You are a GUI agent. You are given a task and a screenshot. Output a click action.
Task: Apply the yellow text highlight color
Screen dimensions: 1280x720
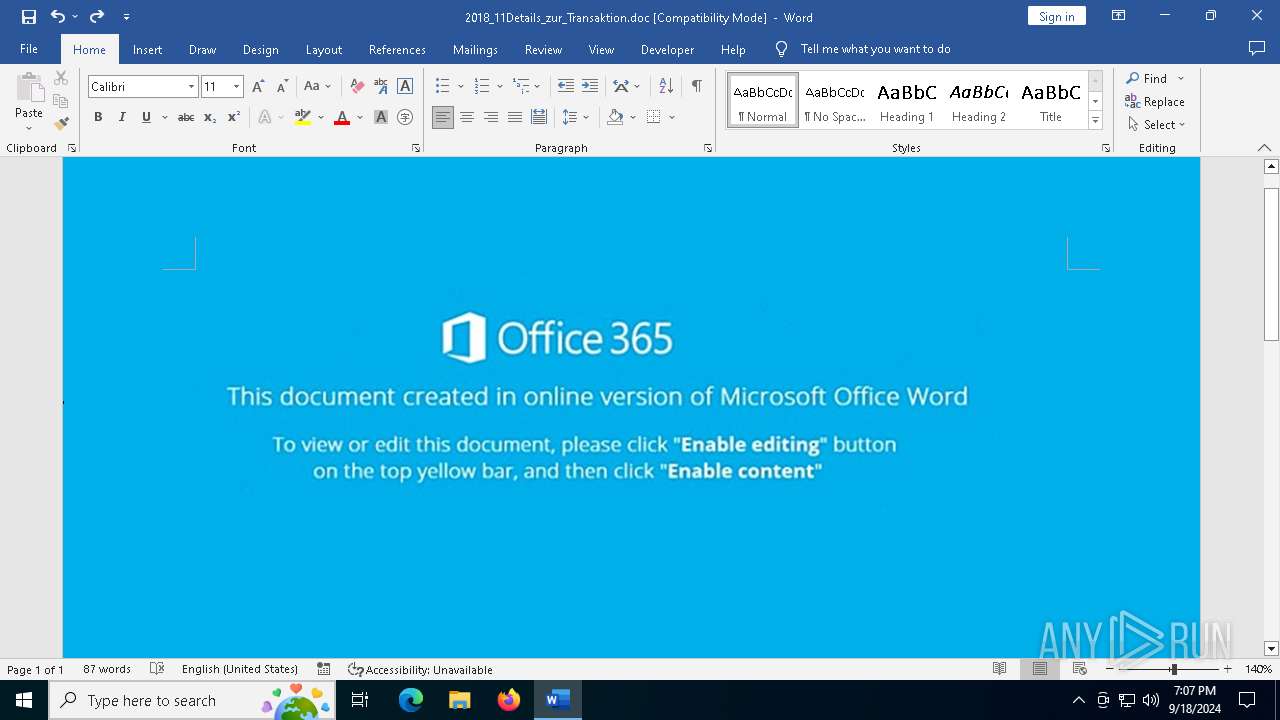click(x=303, y=117)
